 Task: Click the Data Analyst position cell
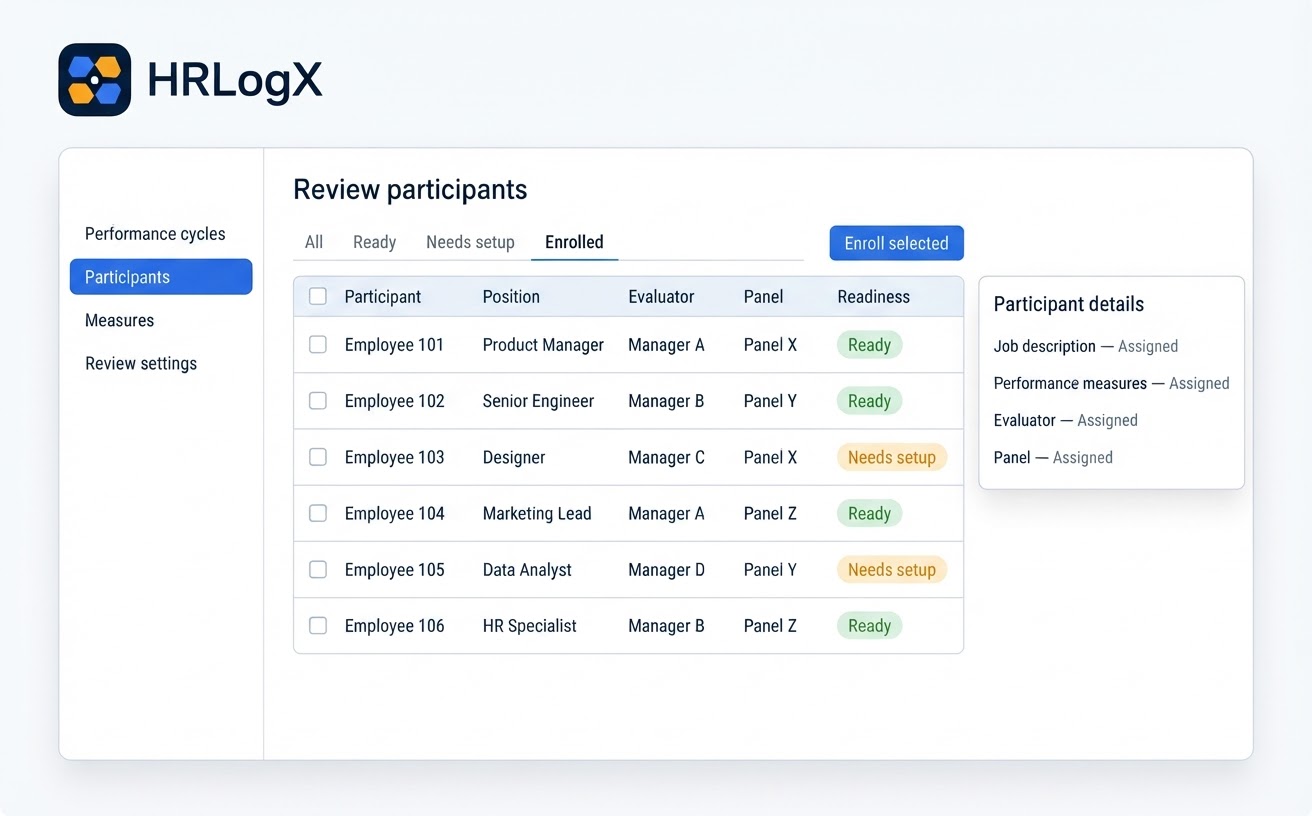527,569
